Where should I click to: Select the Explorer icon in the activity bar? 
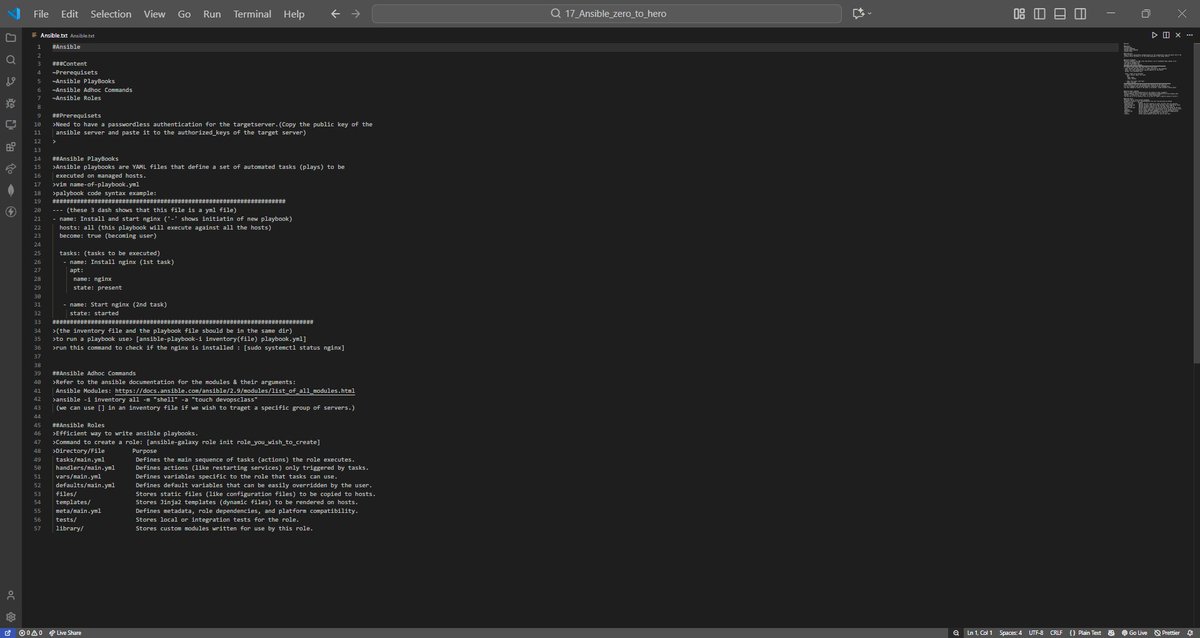coord(10,38)
